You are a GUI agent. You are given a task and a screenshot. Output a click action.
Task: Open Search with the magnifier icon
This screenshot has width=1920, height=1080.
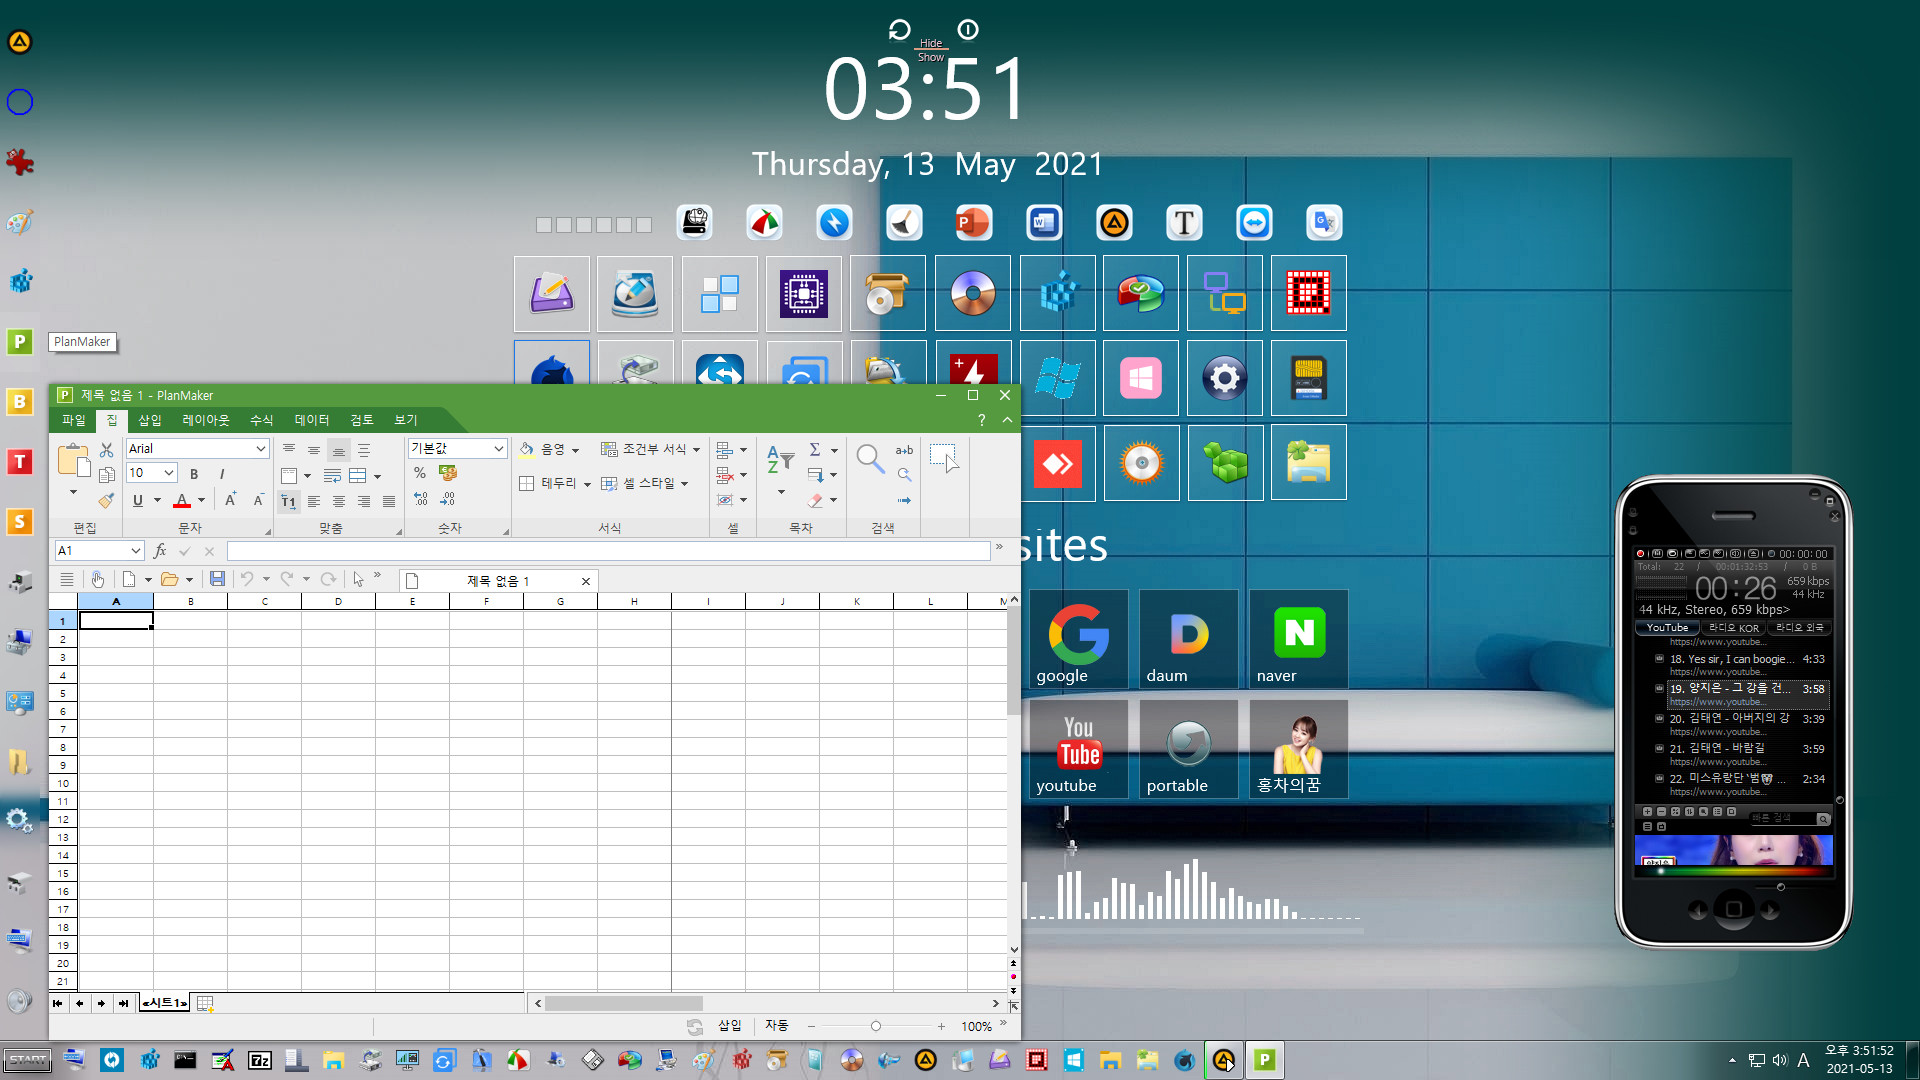(870, 459)
